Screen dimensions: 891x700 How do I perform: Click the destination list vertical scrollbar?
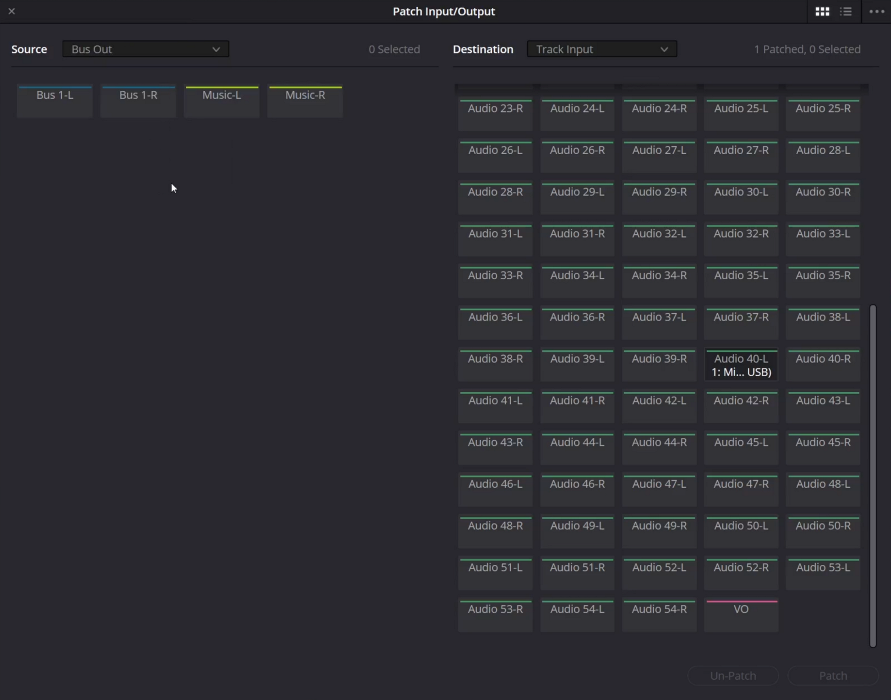click(873, 476)
